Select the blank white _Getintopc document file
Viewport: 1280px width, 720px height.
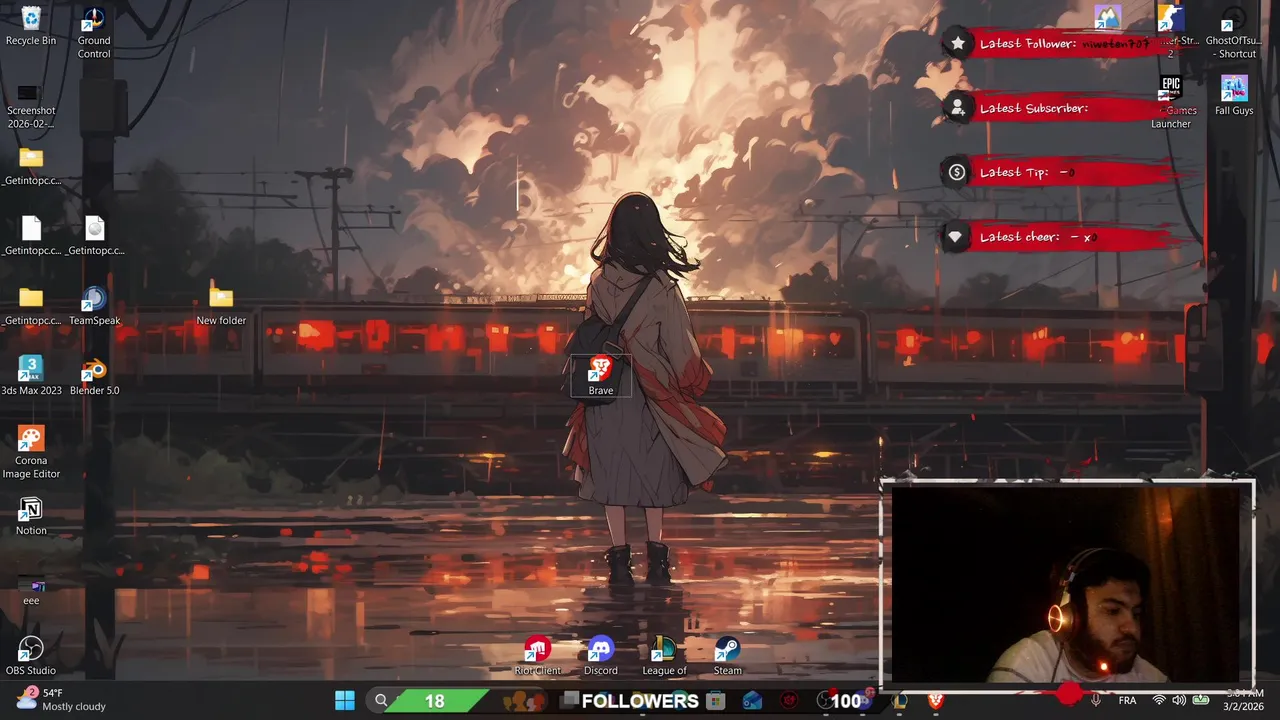(x=31, y=236)
